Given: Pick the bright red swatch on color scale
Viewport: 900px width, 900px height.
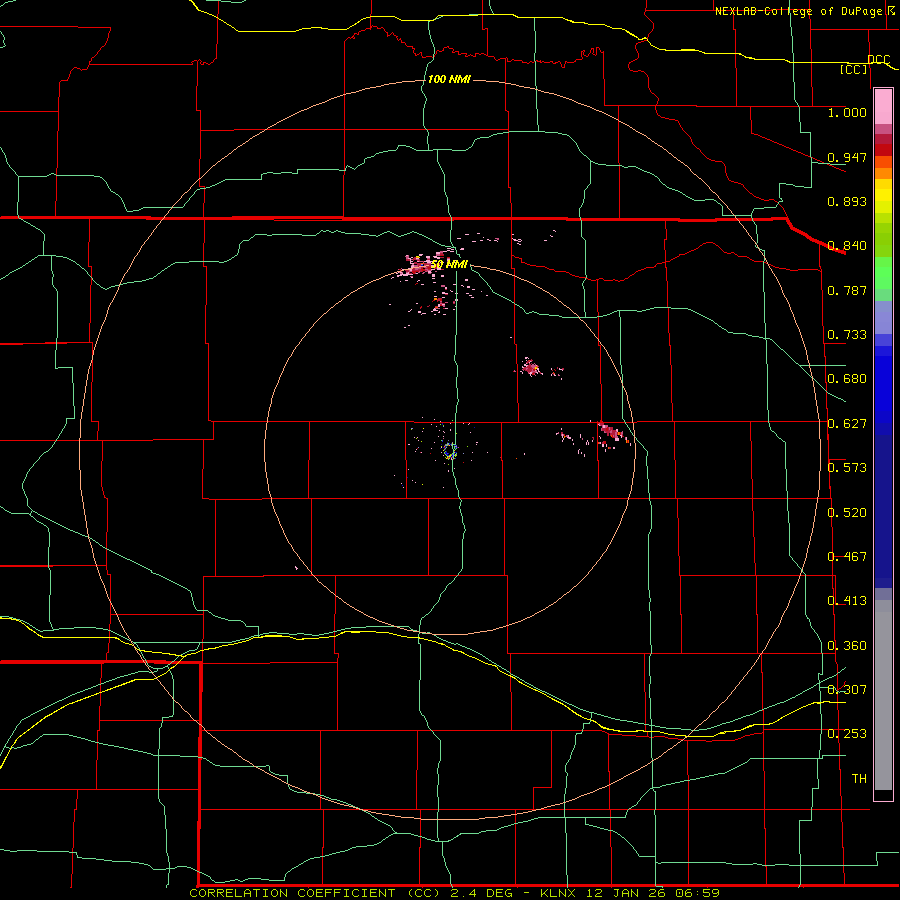Looking at the screenshot, I should 883,150.
